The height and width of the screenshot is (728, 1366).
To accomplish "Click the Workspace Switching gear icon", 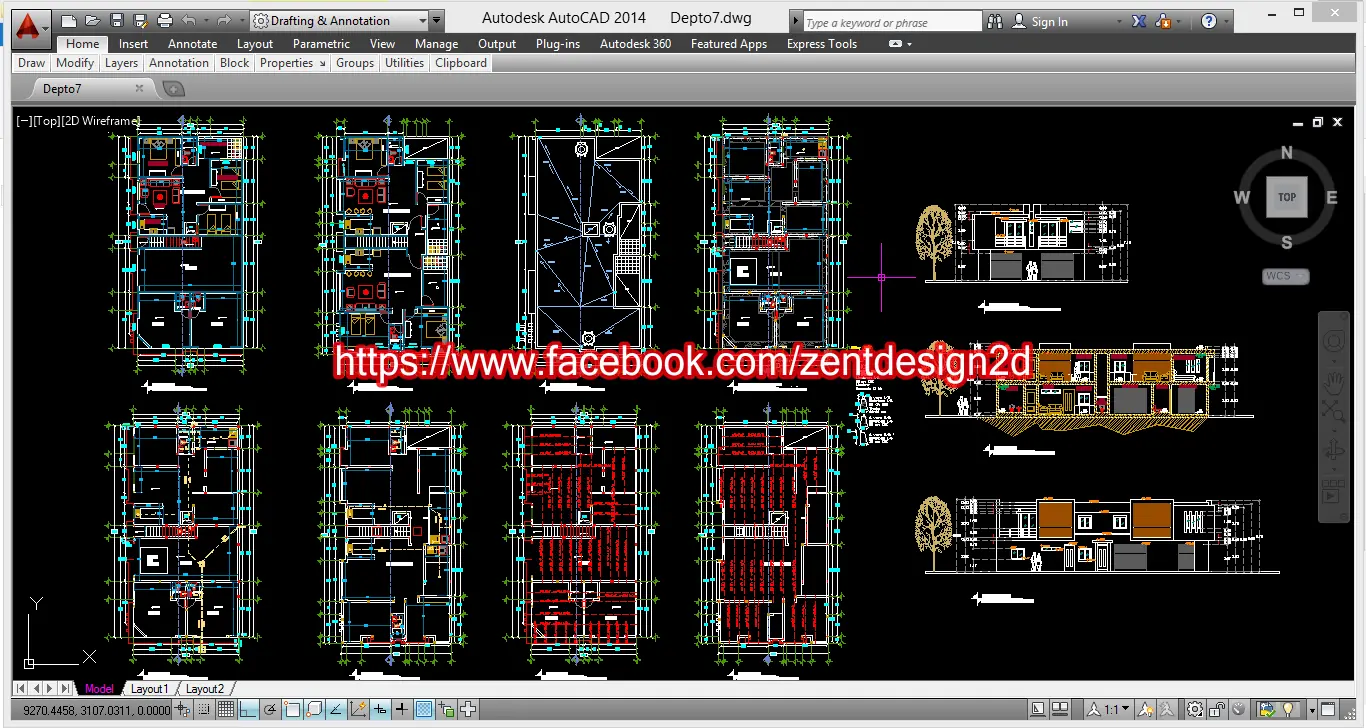I will click(x=1195, y=710).
